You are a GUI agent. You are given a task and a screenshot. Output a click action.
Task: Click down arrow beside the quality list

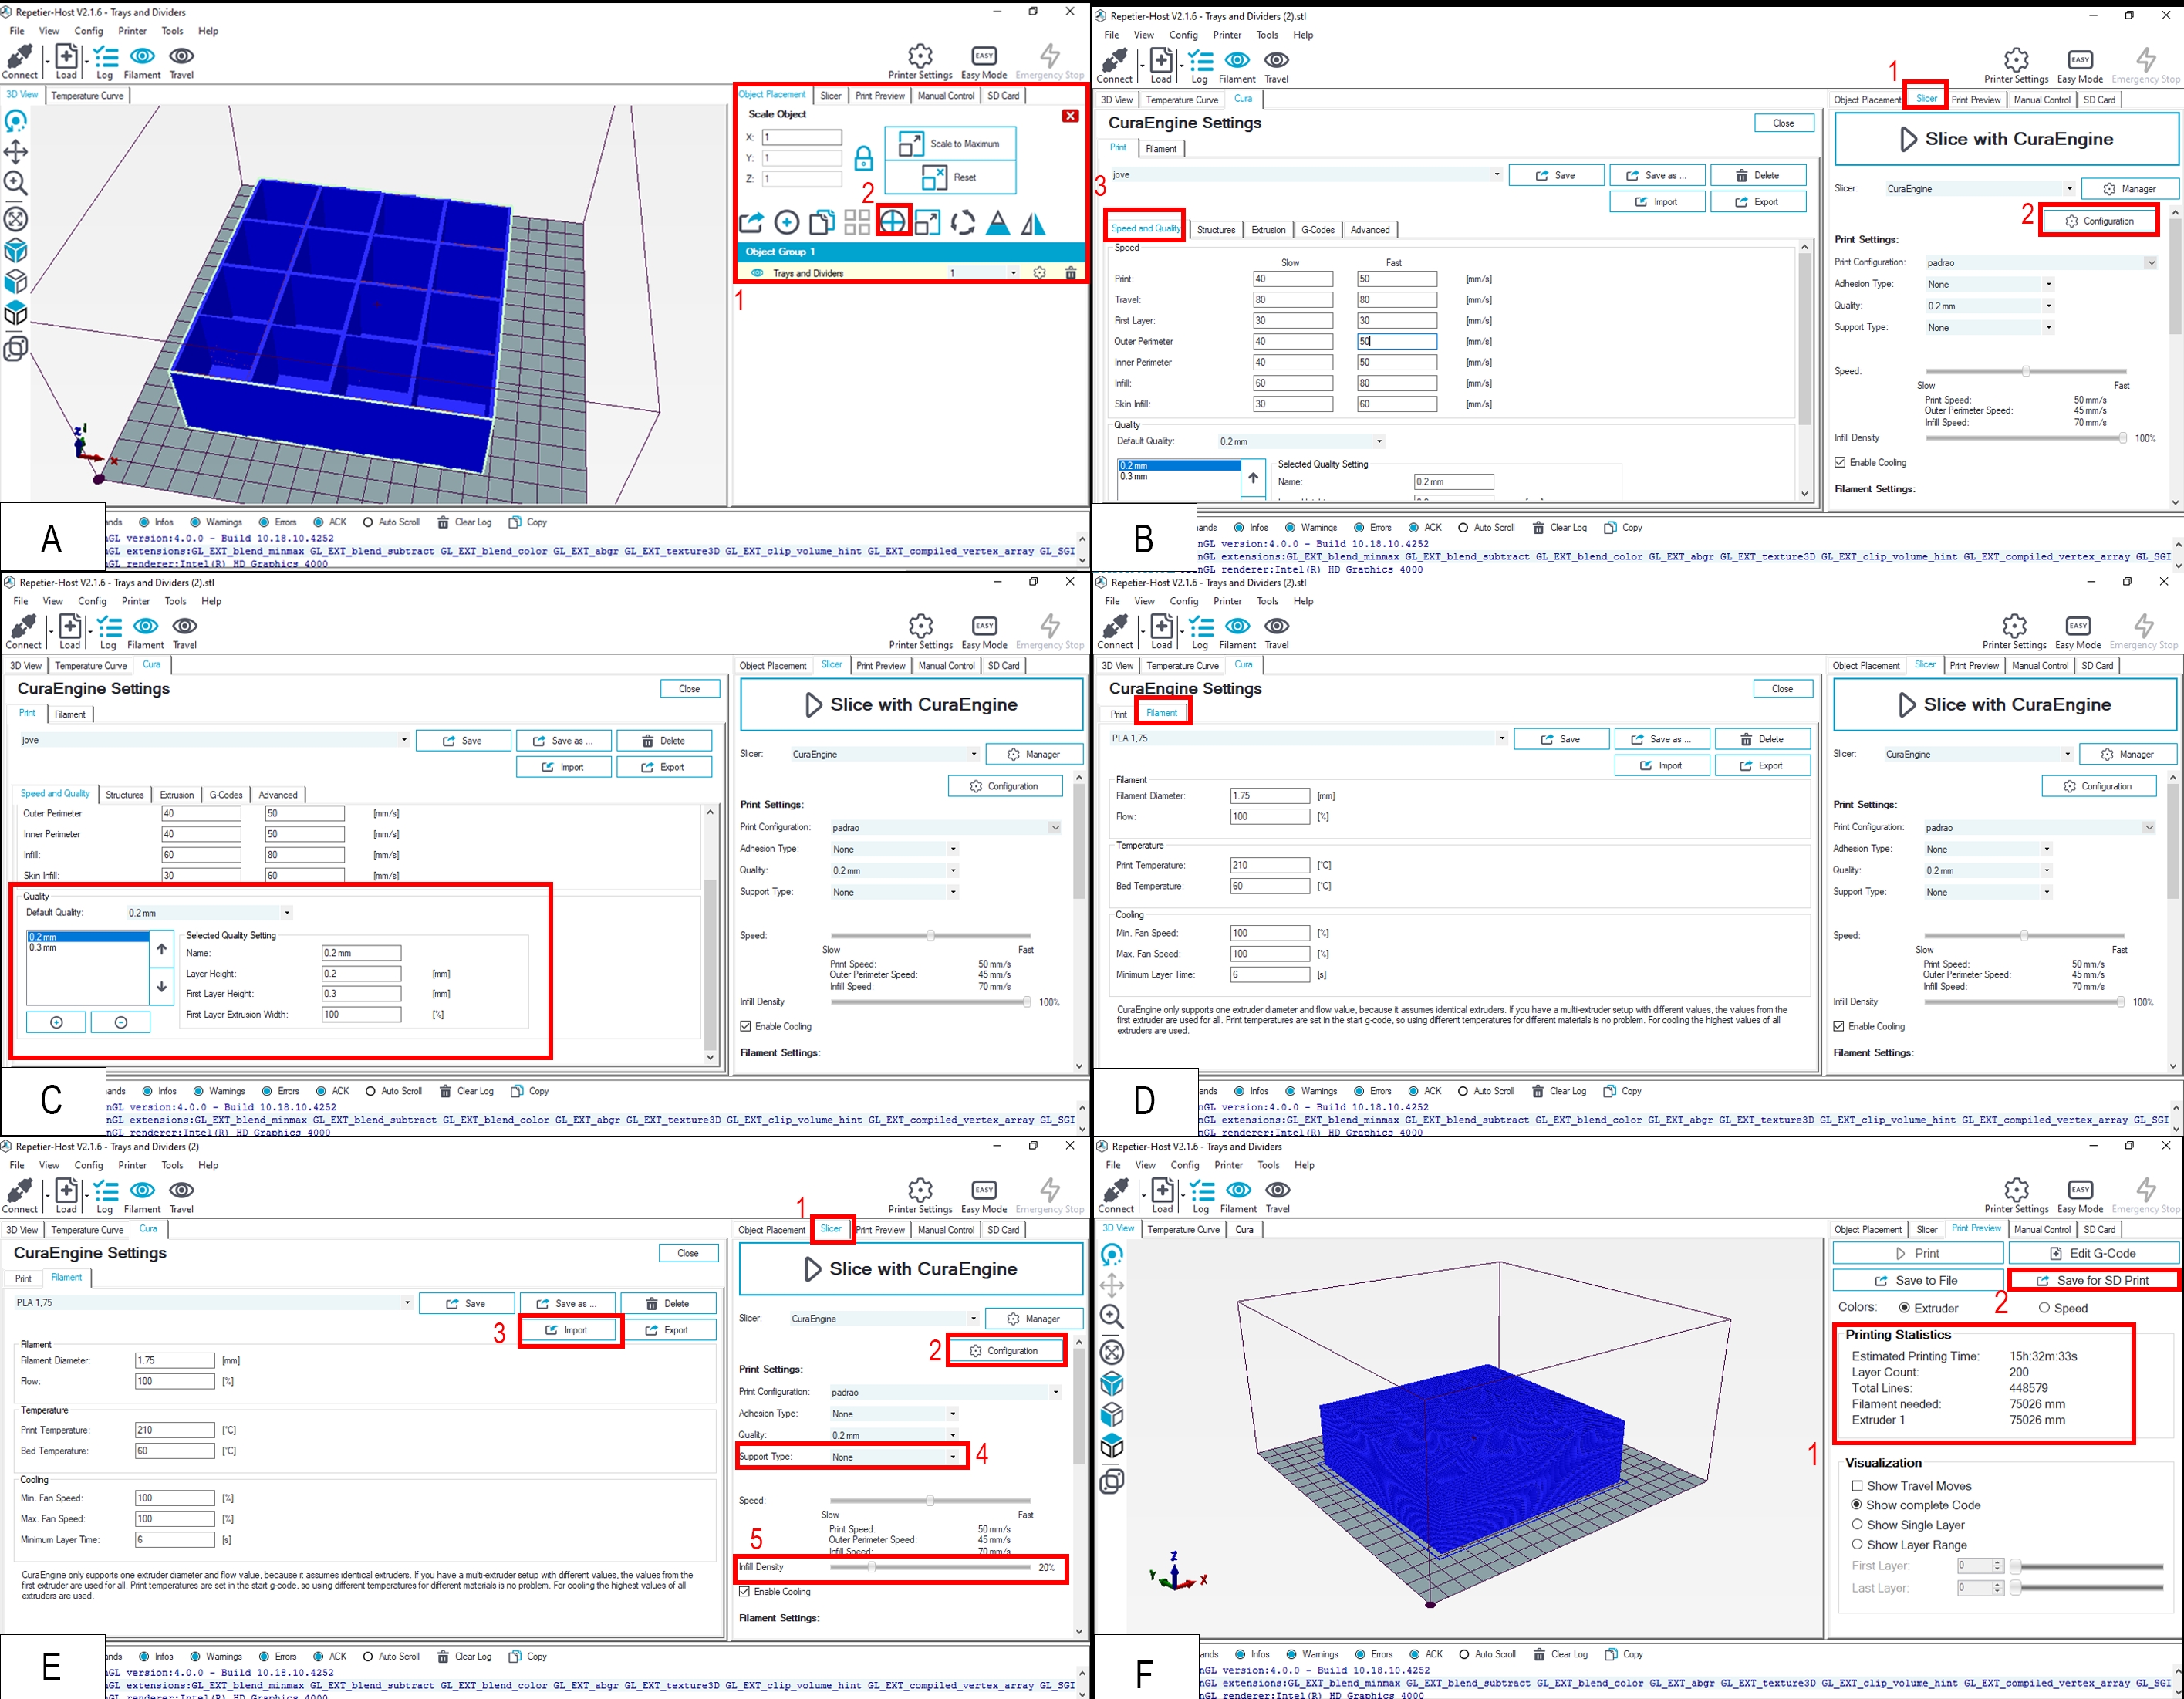pyautogui.click(x=162, y=986)
